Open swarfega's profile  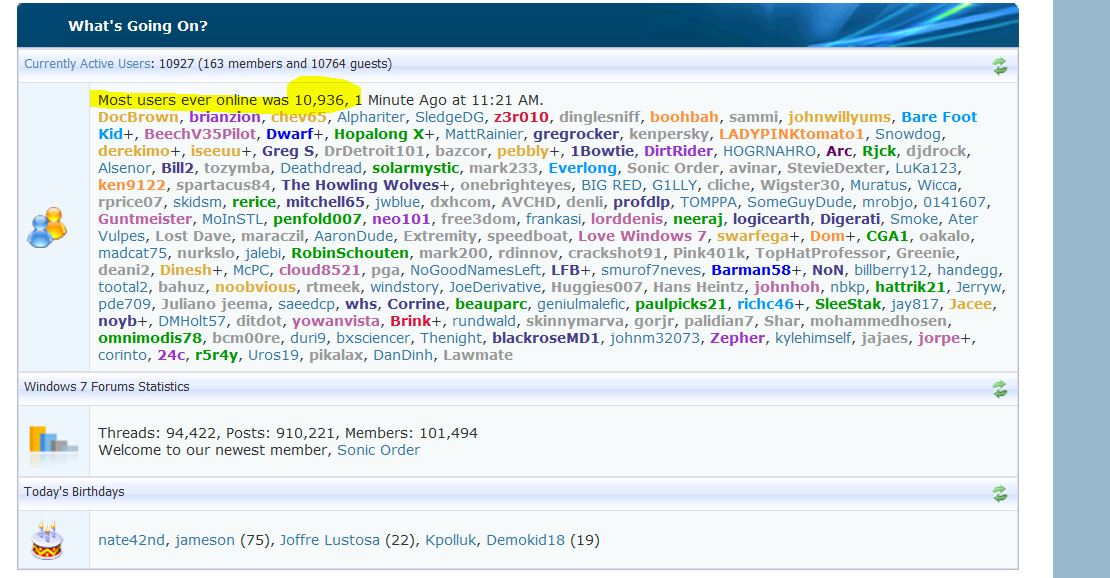(x=753, y=236)
